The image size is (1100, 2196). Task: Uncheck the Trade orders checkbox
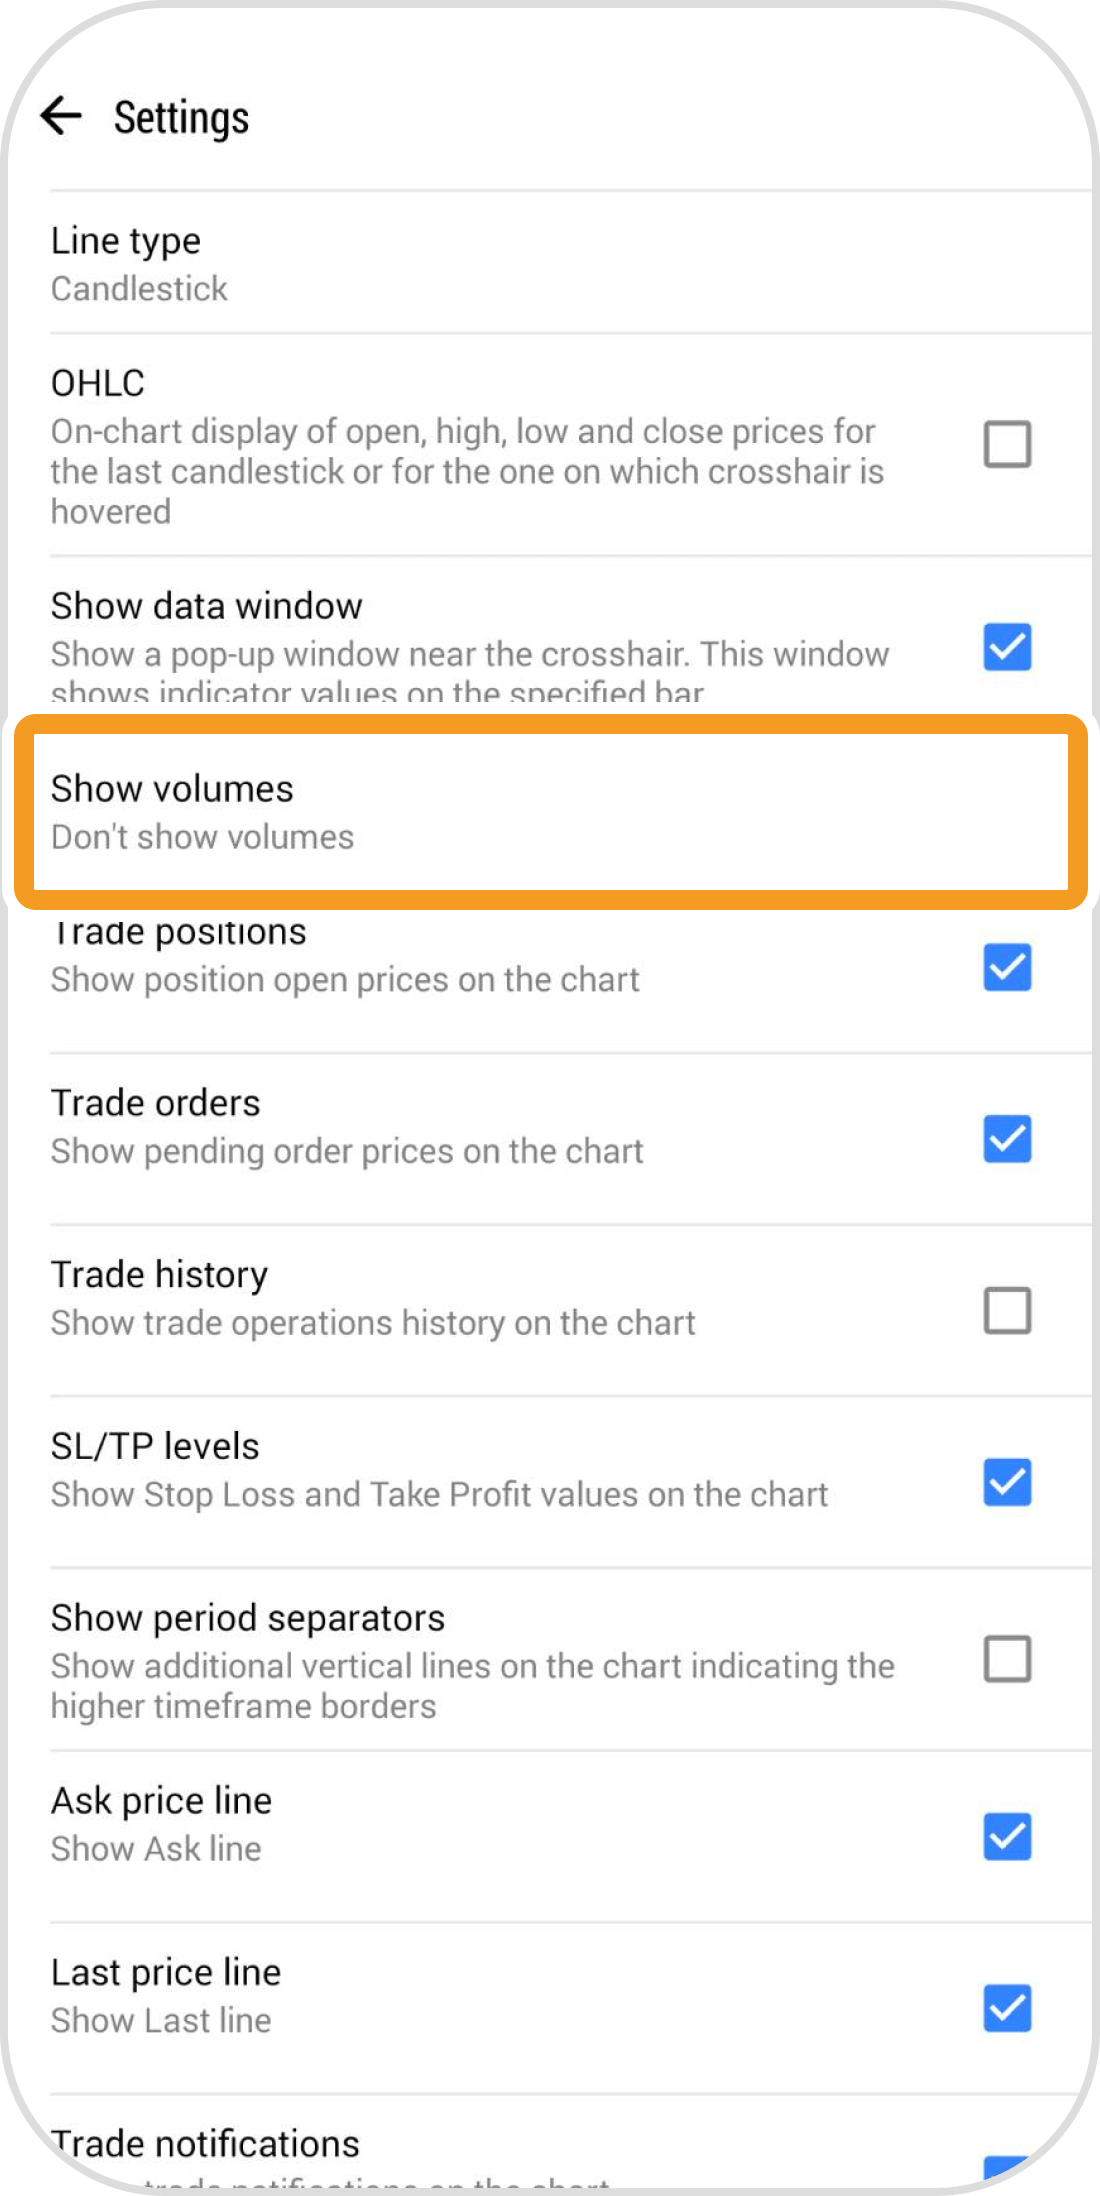point(1007,1139)
